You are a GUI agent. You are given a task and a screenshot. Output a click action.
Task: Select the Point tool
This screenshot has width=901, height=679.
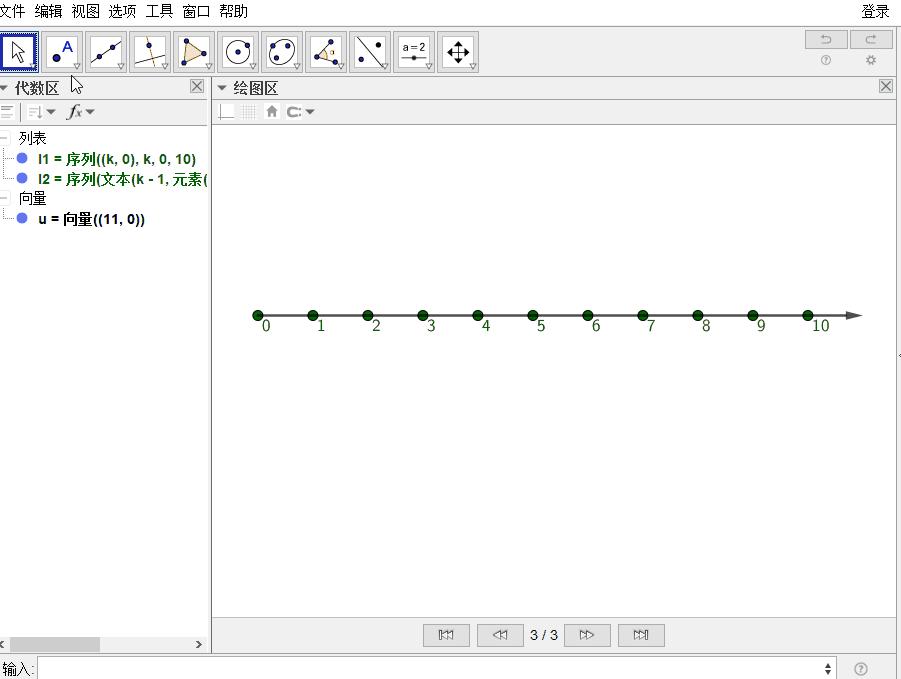click(x=63, y=52)
